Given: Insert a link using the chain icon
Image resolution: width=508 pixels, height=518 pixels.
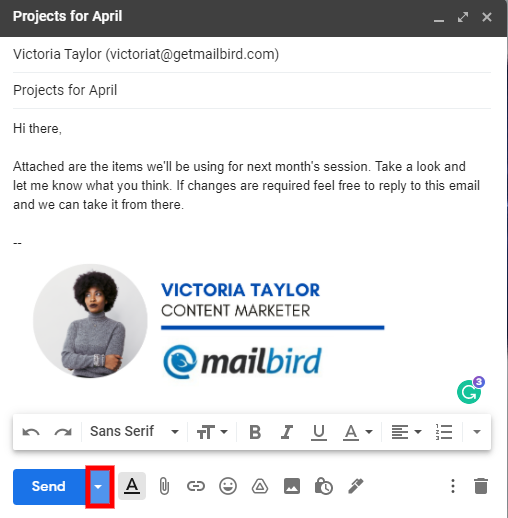Looking at the screenshot, I should [196, 486].
